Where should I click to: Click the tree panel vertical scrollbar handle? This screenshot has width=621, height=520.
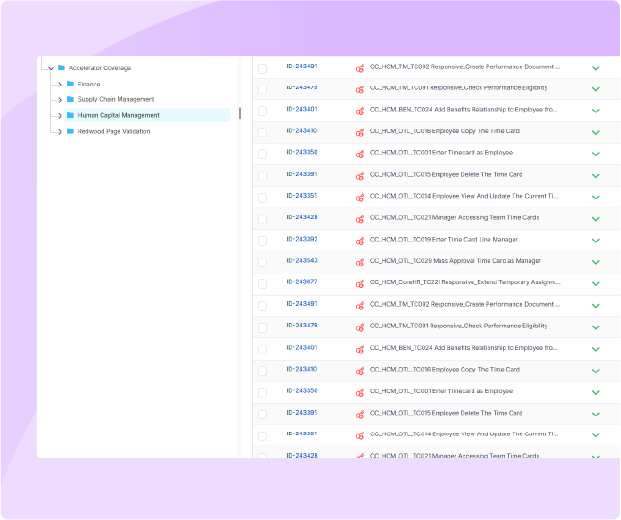pyautogui.click(x=239, y=113)
